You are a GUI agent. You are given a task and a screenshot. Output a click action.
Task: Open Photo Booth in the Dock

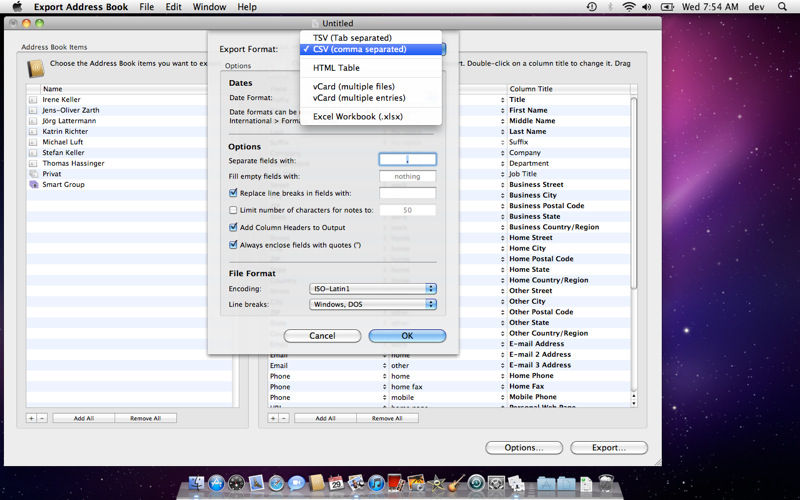click(396, 483)
